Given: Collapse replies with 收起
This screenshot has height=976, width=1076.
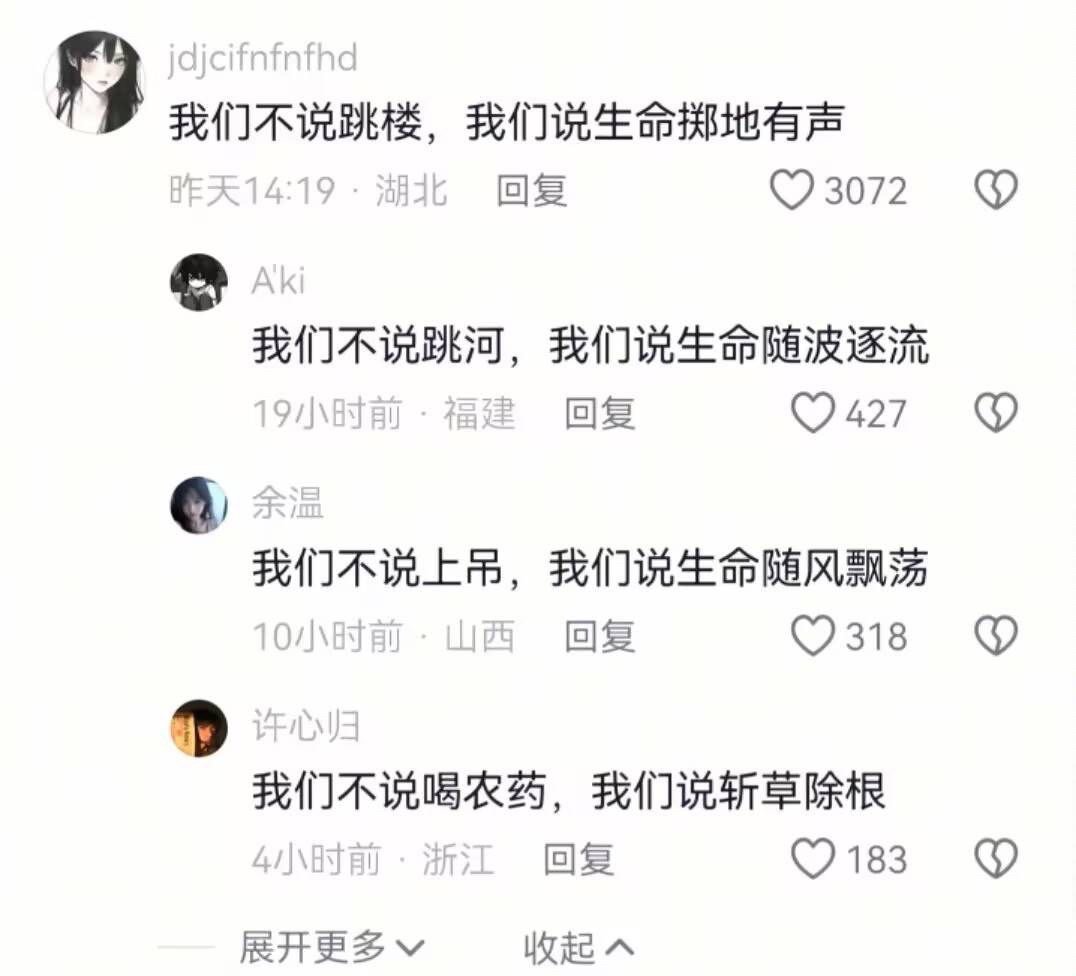Looking at the screenshot, I should pos(578,948).
